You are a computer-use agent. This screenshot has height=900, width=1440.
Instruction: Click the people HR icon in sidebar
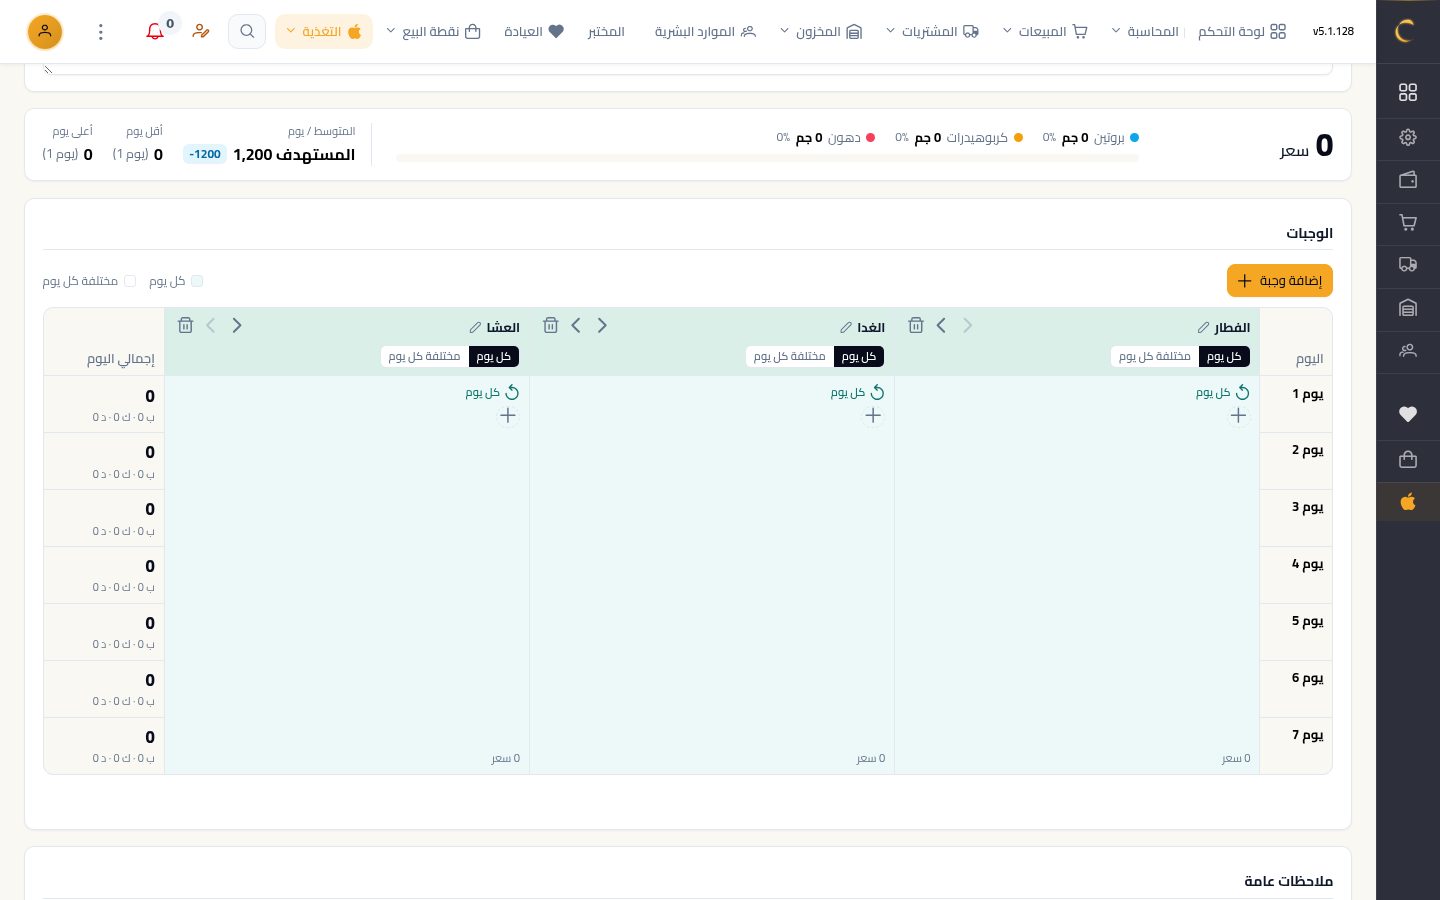click(x=1408, y=351)
